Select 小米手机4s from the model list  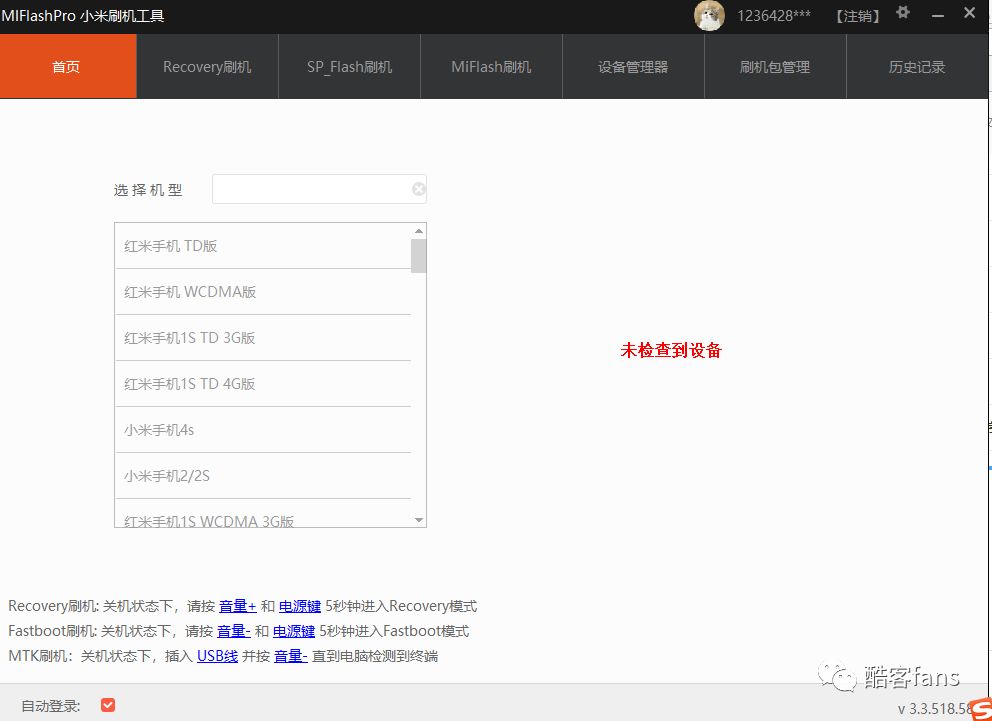pyautogui.click(x=263, y=430)
